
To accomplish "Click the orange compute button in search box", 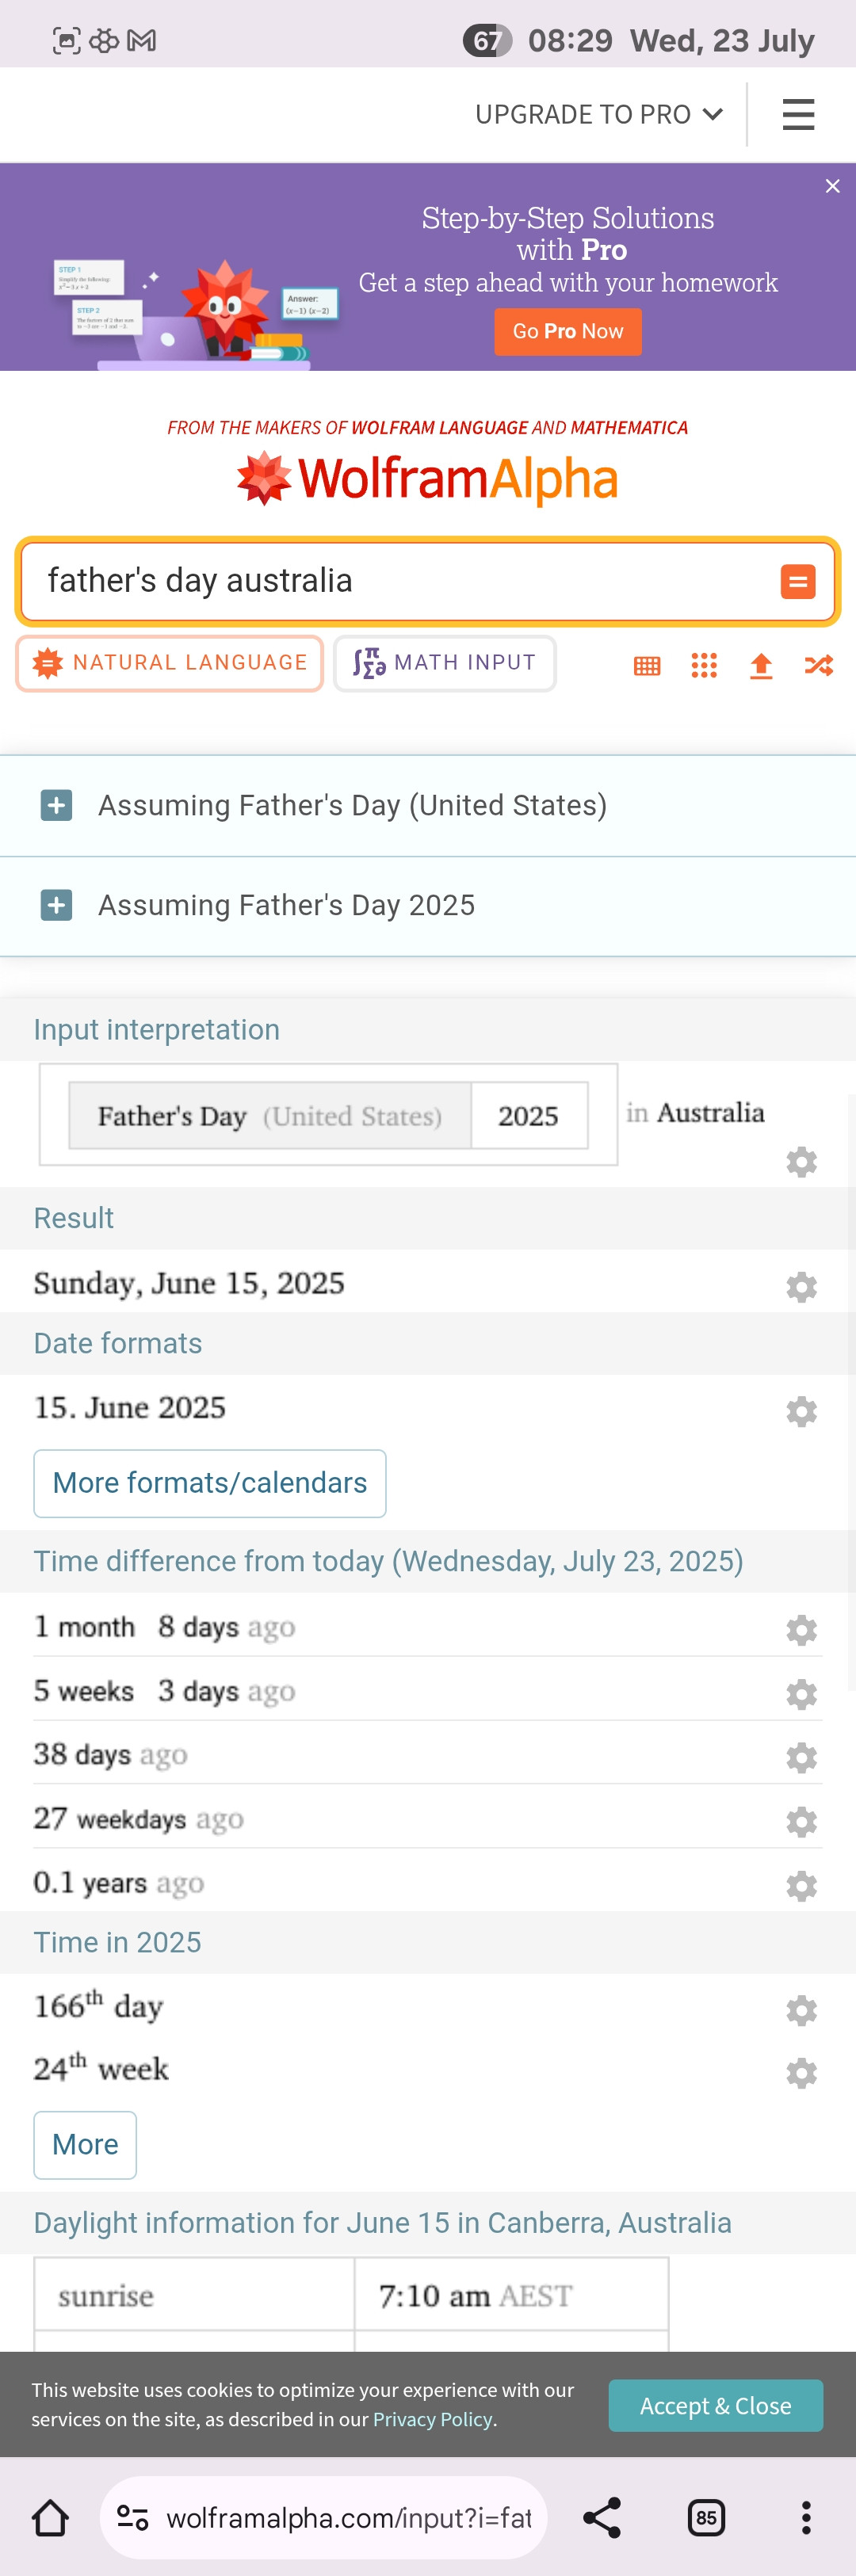I will pos(797,581).
